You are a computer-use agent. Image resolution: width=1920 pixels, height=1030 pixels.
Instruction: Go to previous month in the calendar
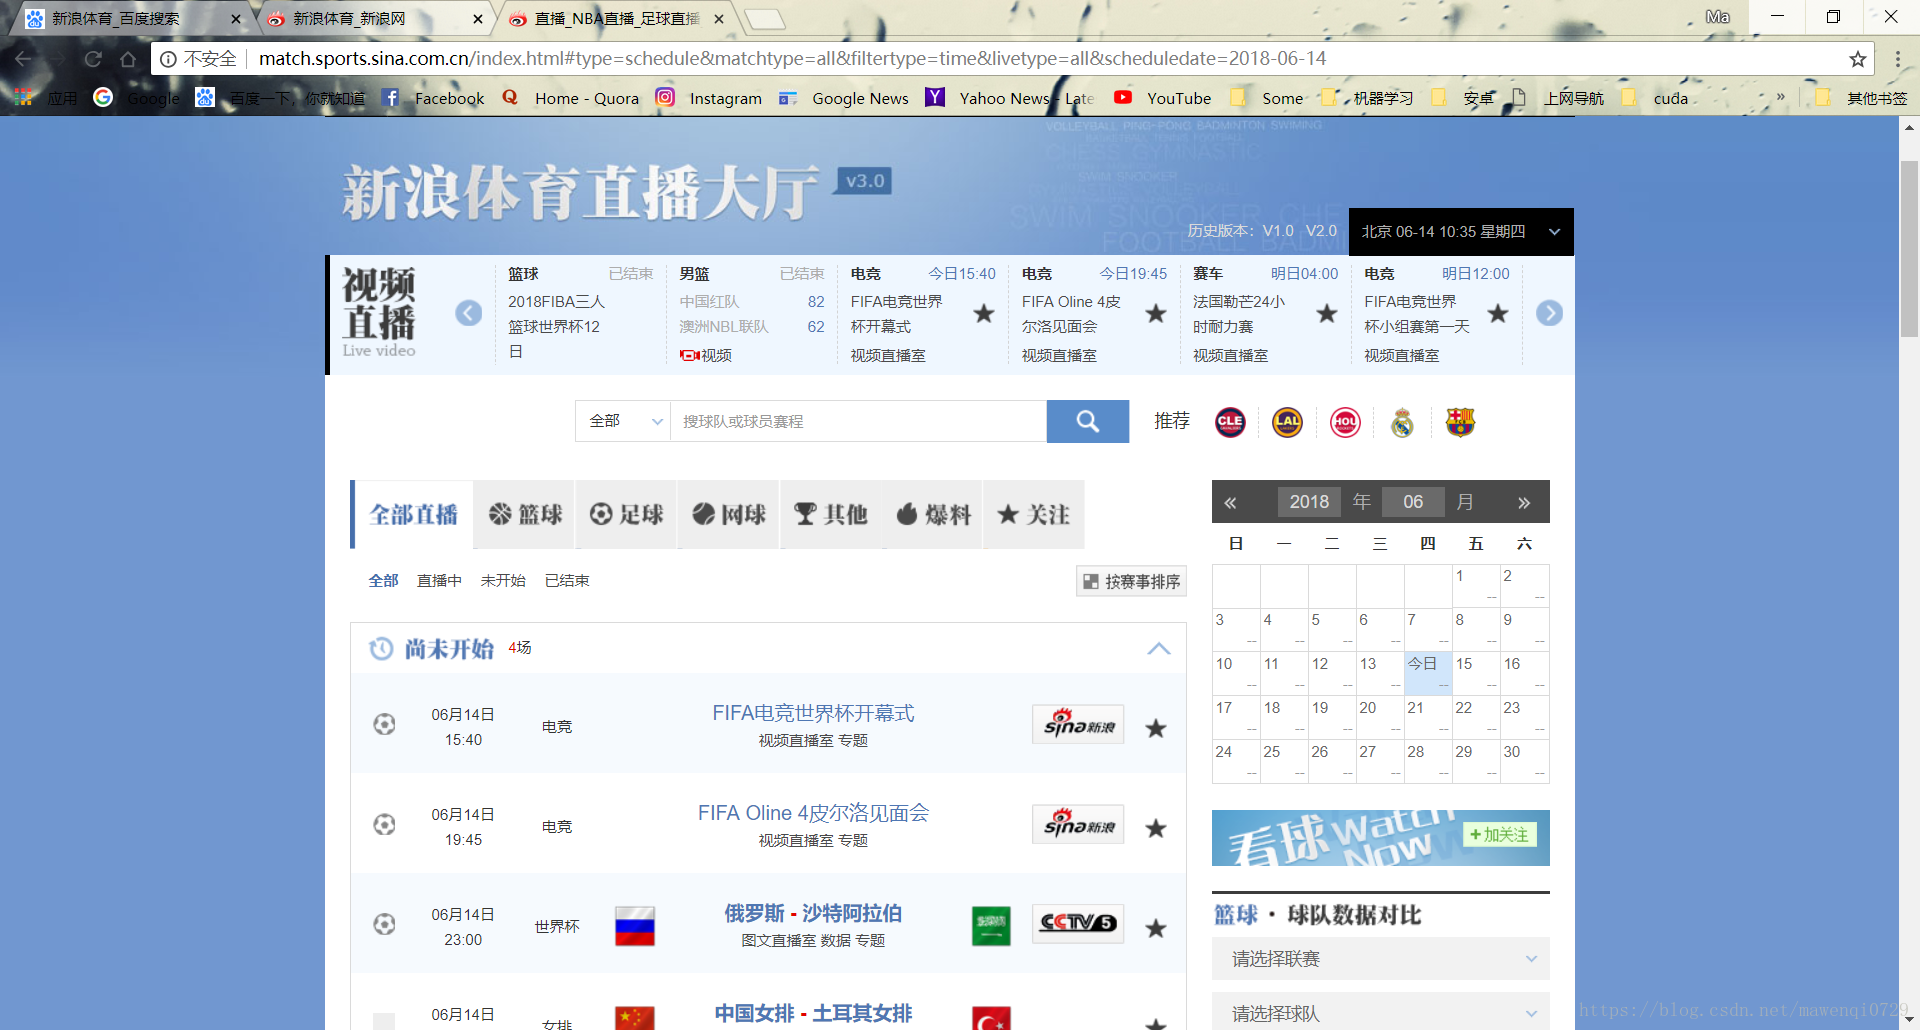point(1230,502)
